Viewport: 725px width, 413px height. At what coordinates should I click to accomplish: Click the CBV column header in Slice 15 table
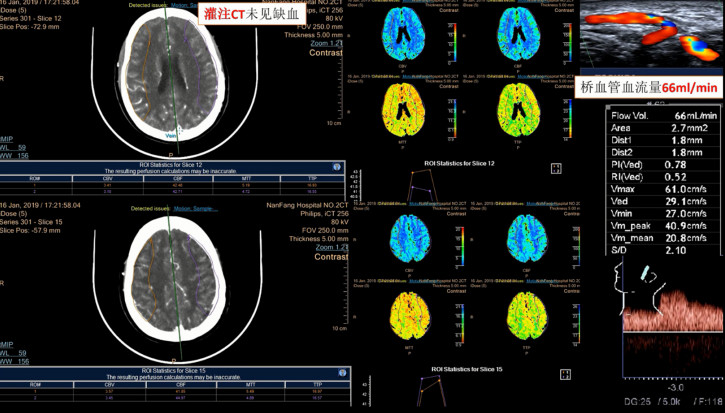point(110,384)
